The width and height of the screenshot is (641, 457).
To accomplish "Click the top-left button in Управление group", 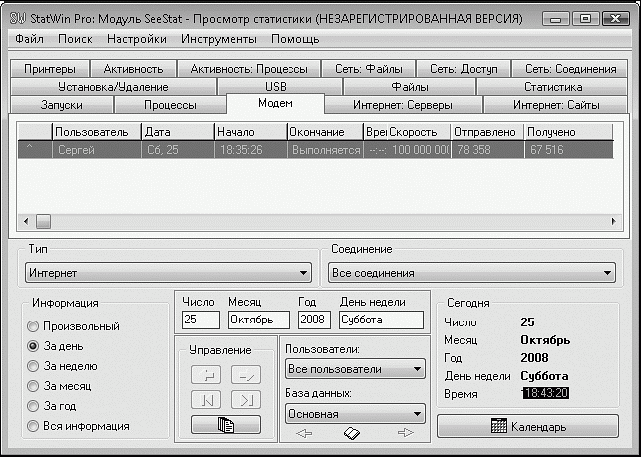I will tap(204, 375).
